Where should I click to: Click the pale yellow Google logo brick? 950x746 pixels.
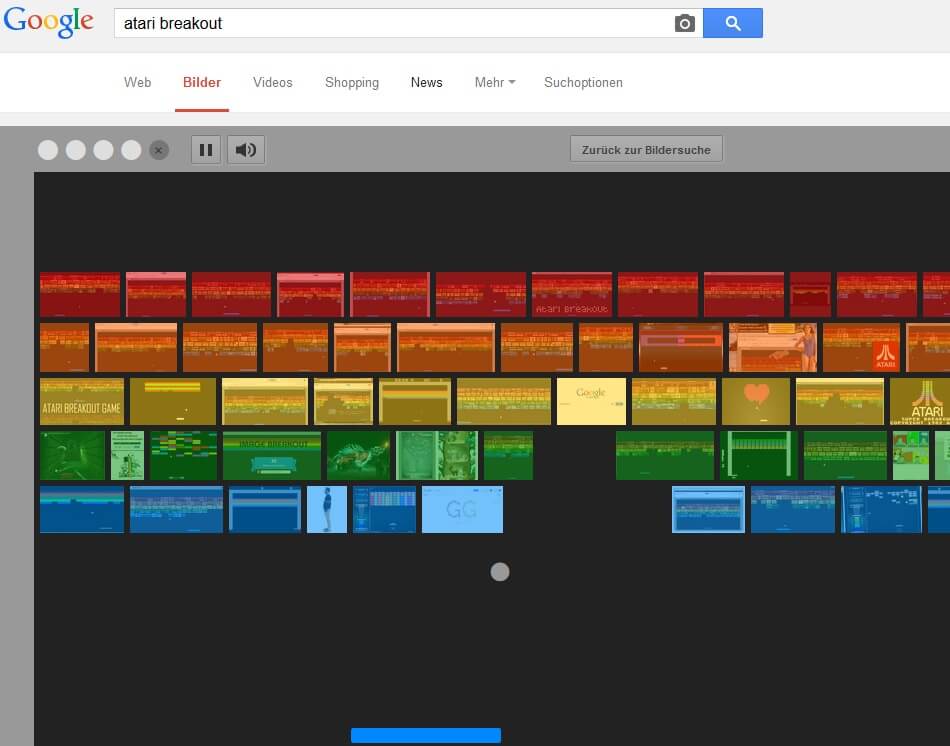pos(591,401)
